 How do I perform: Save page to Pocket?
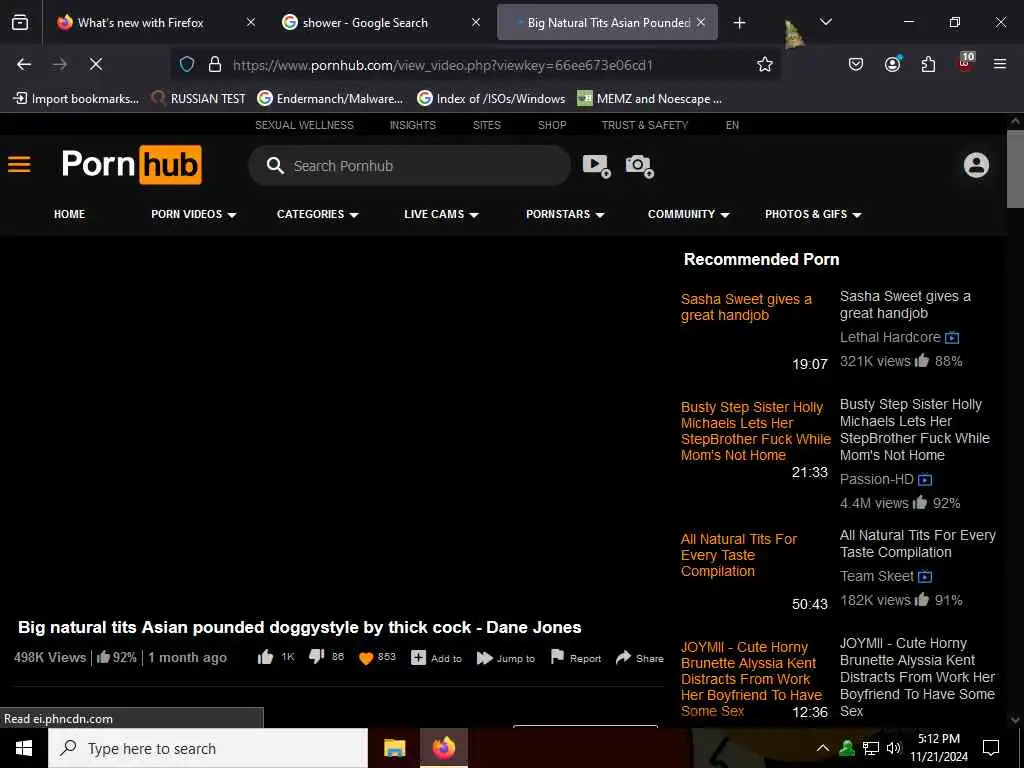pyautogui.click(x=856, y=64)
